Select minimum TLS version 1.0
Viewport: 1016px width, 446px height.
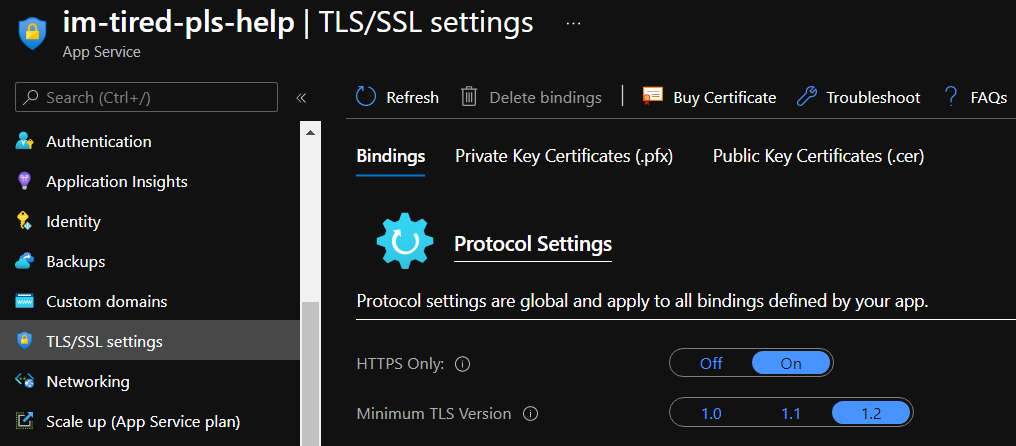click(711, 413)
